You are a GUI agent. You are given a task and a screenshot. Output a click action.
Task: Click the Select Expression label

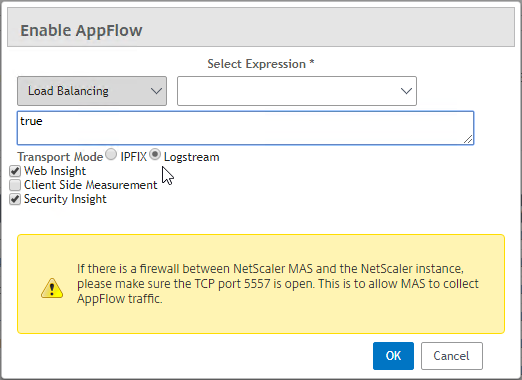(x=261, y=64)
